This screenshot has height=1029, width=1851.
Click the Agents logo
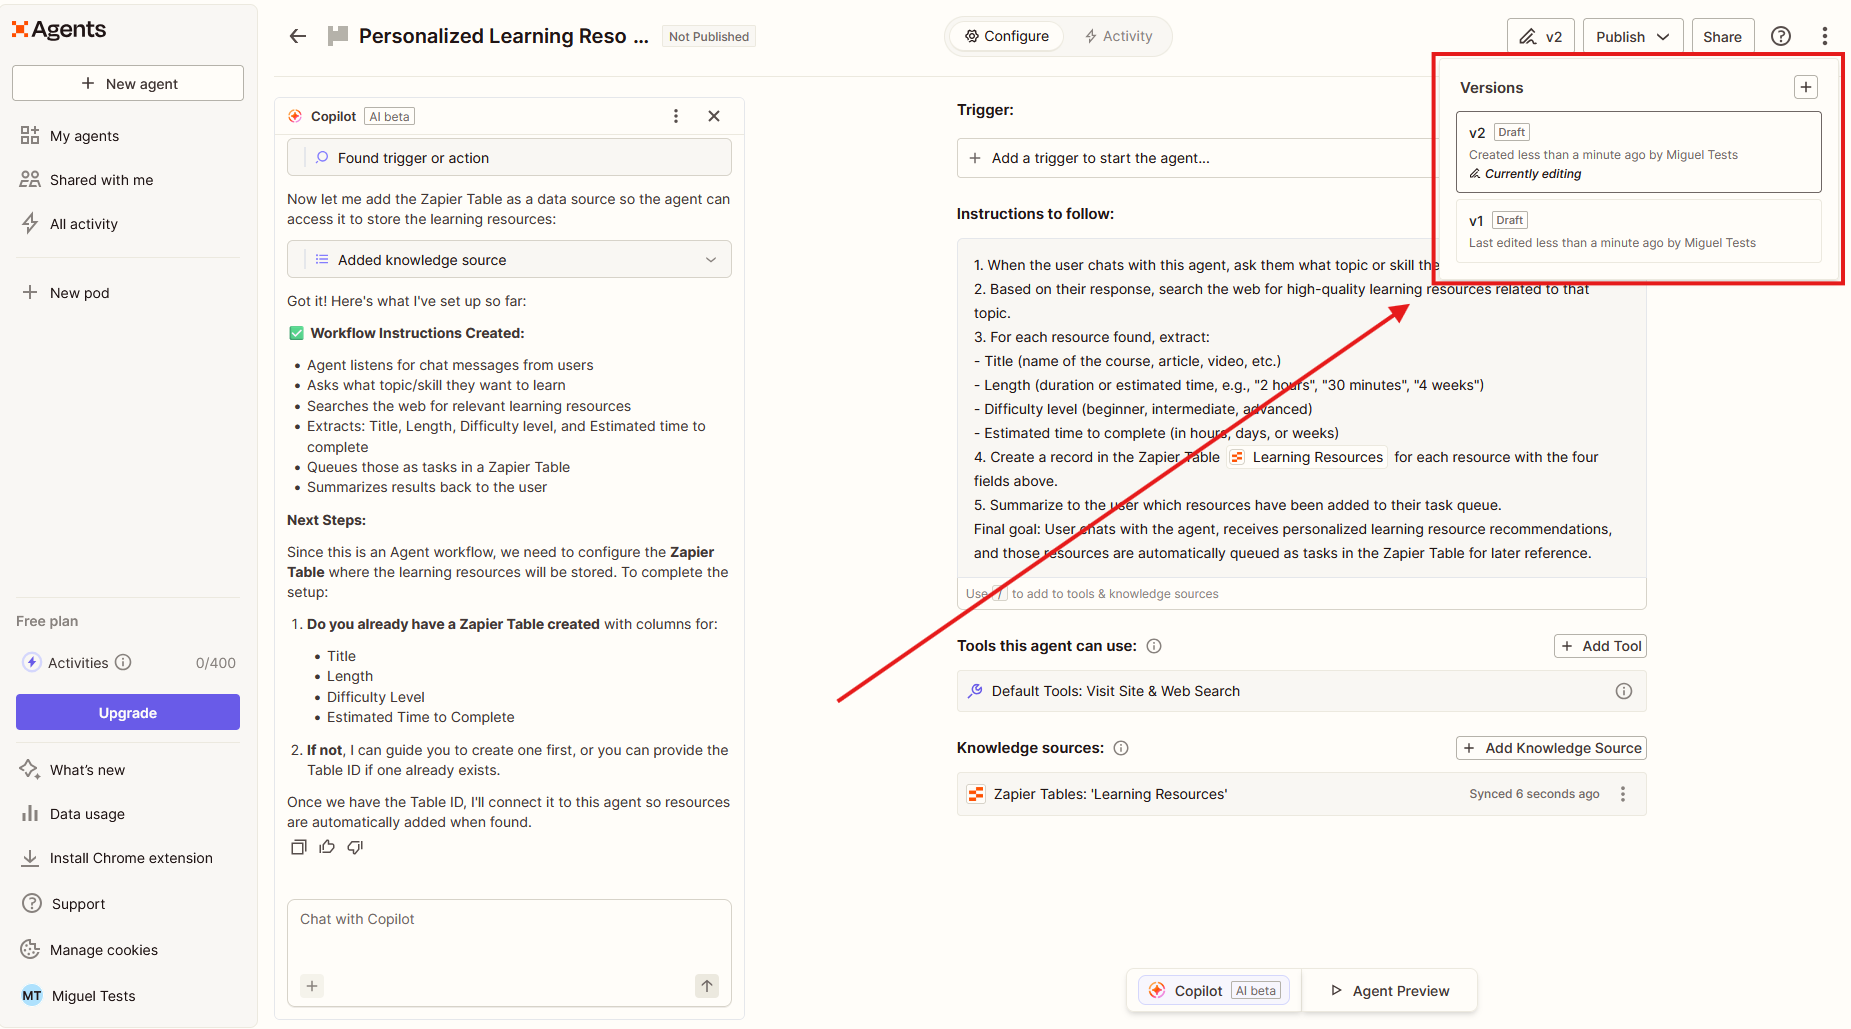(x=57, y=29)
